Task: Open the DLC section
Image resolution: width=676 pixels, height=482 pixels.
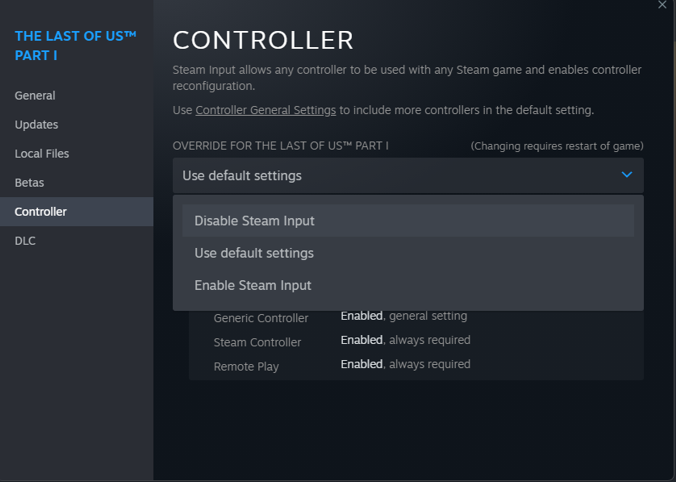Action: (26, 241)
